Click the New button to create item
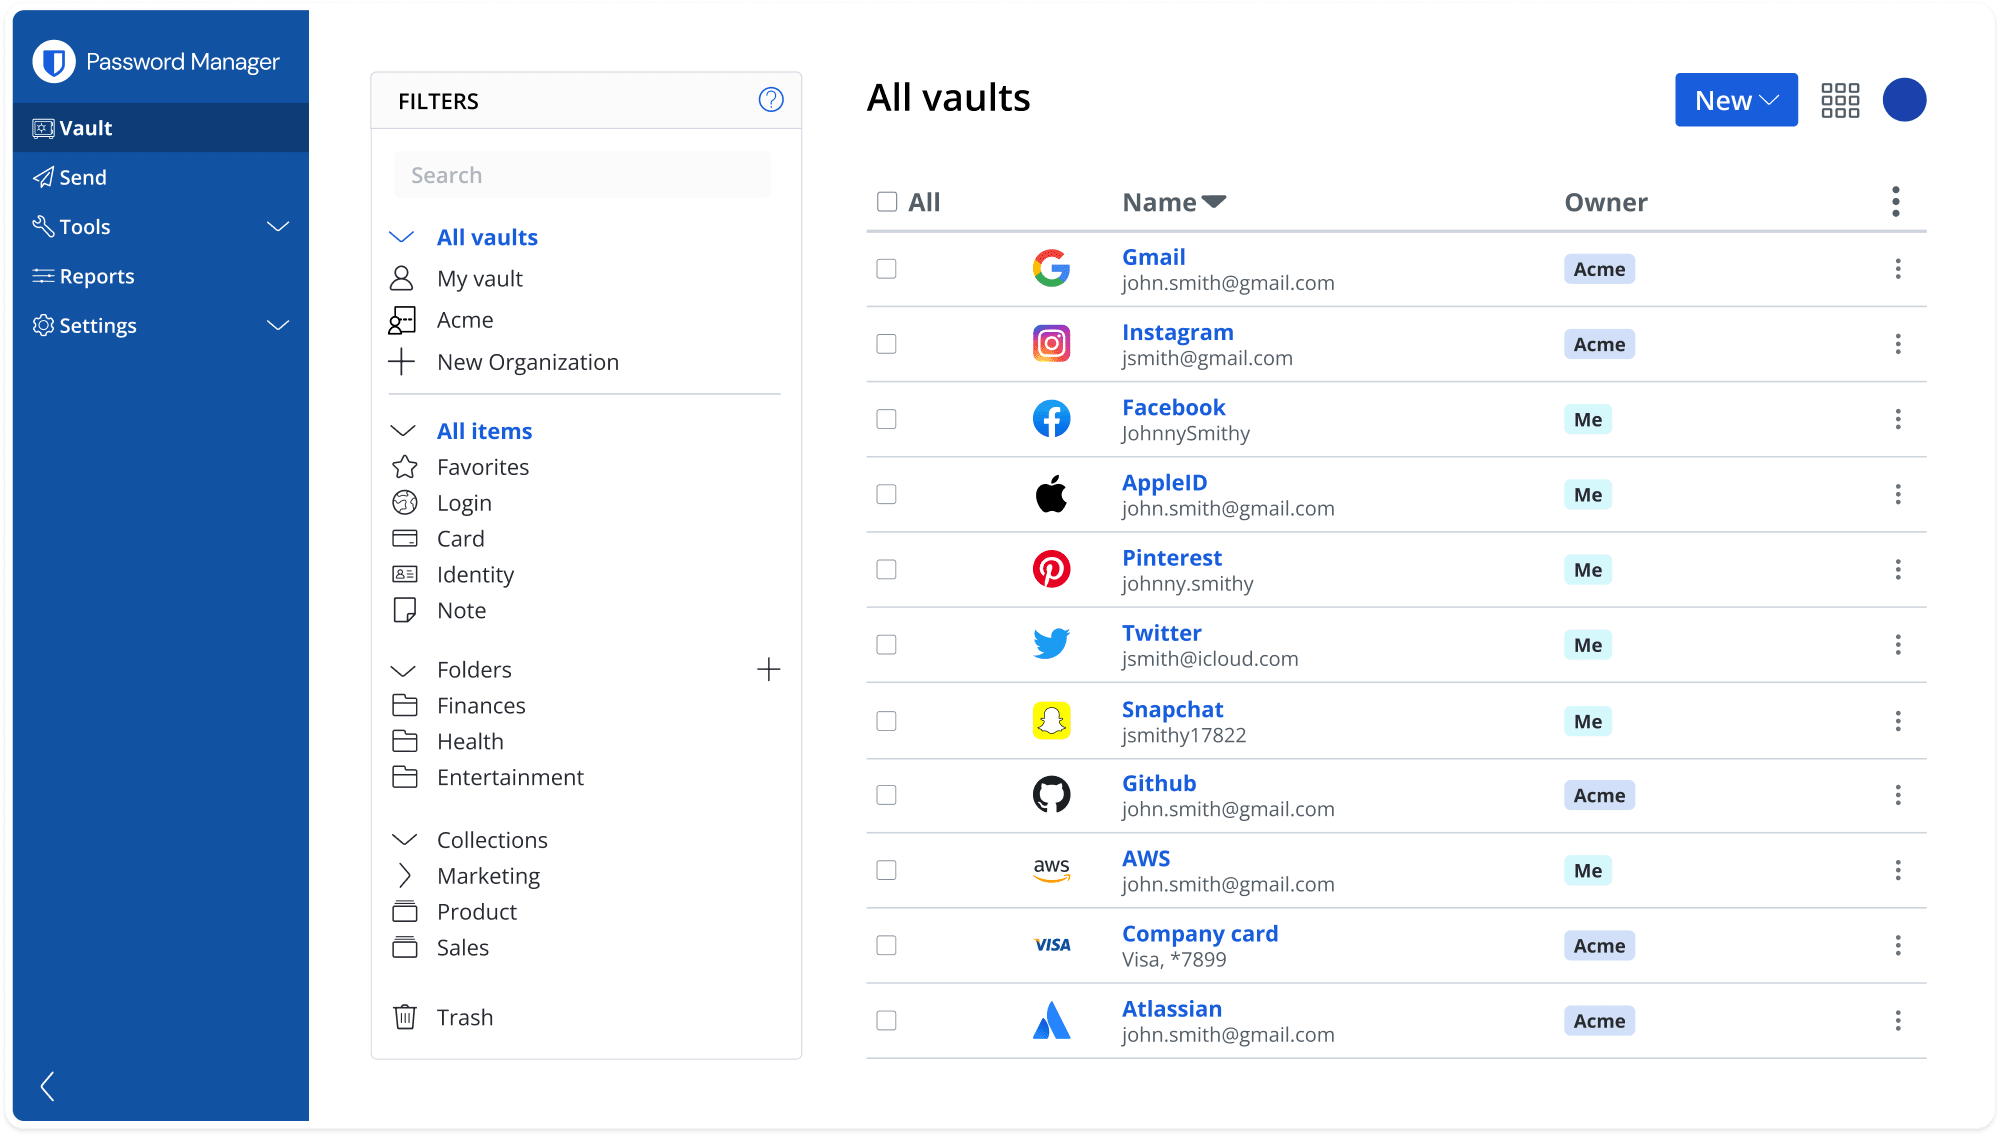Image resolution: width=2000 pixels, height=1137 pixels. 1734,100
